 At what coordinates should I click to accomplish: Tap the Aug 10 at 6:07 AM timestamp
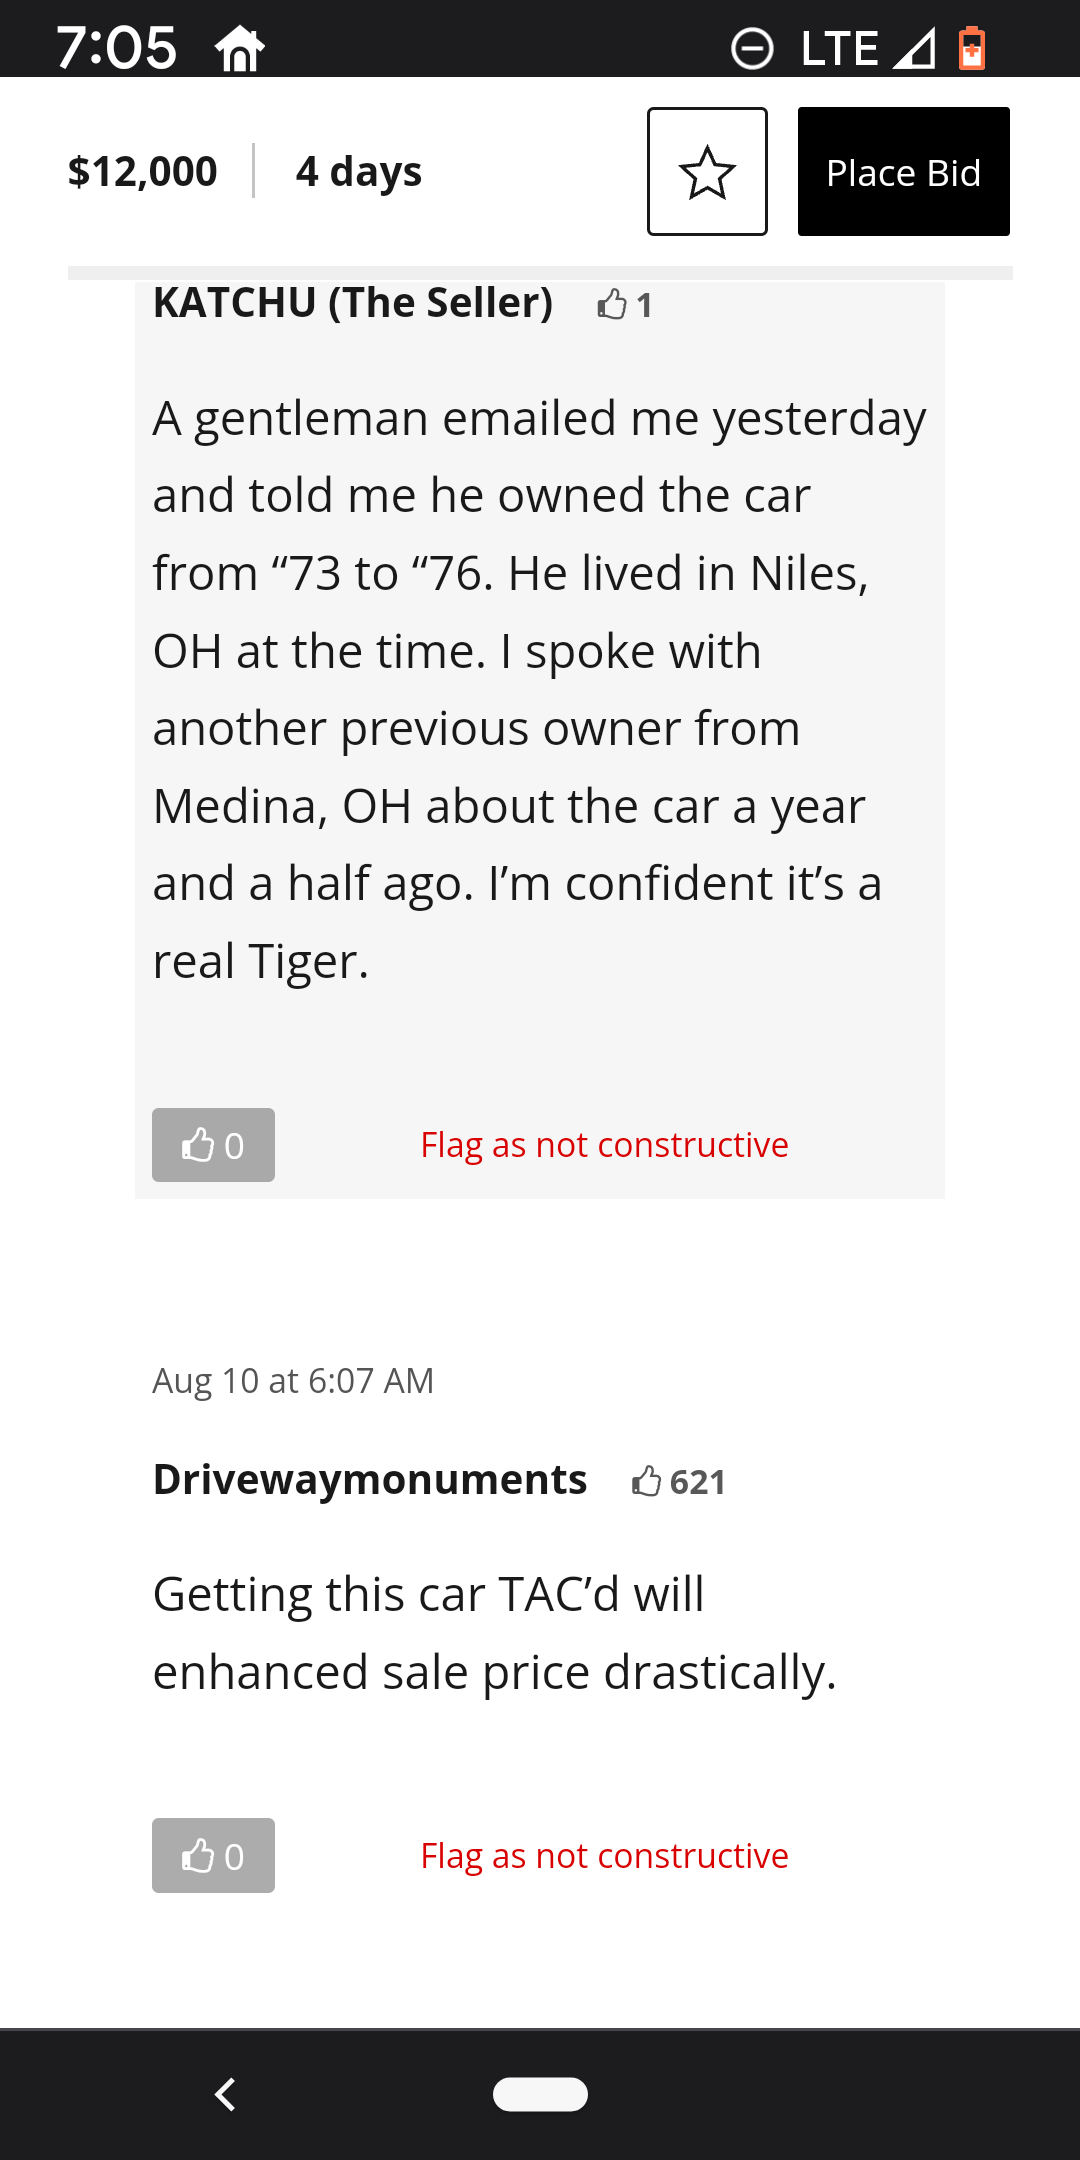[293, 1381]
